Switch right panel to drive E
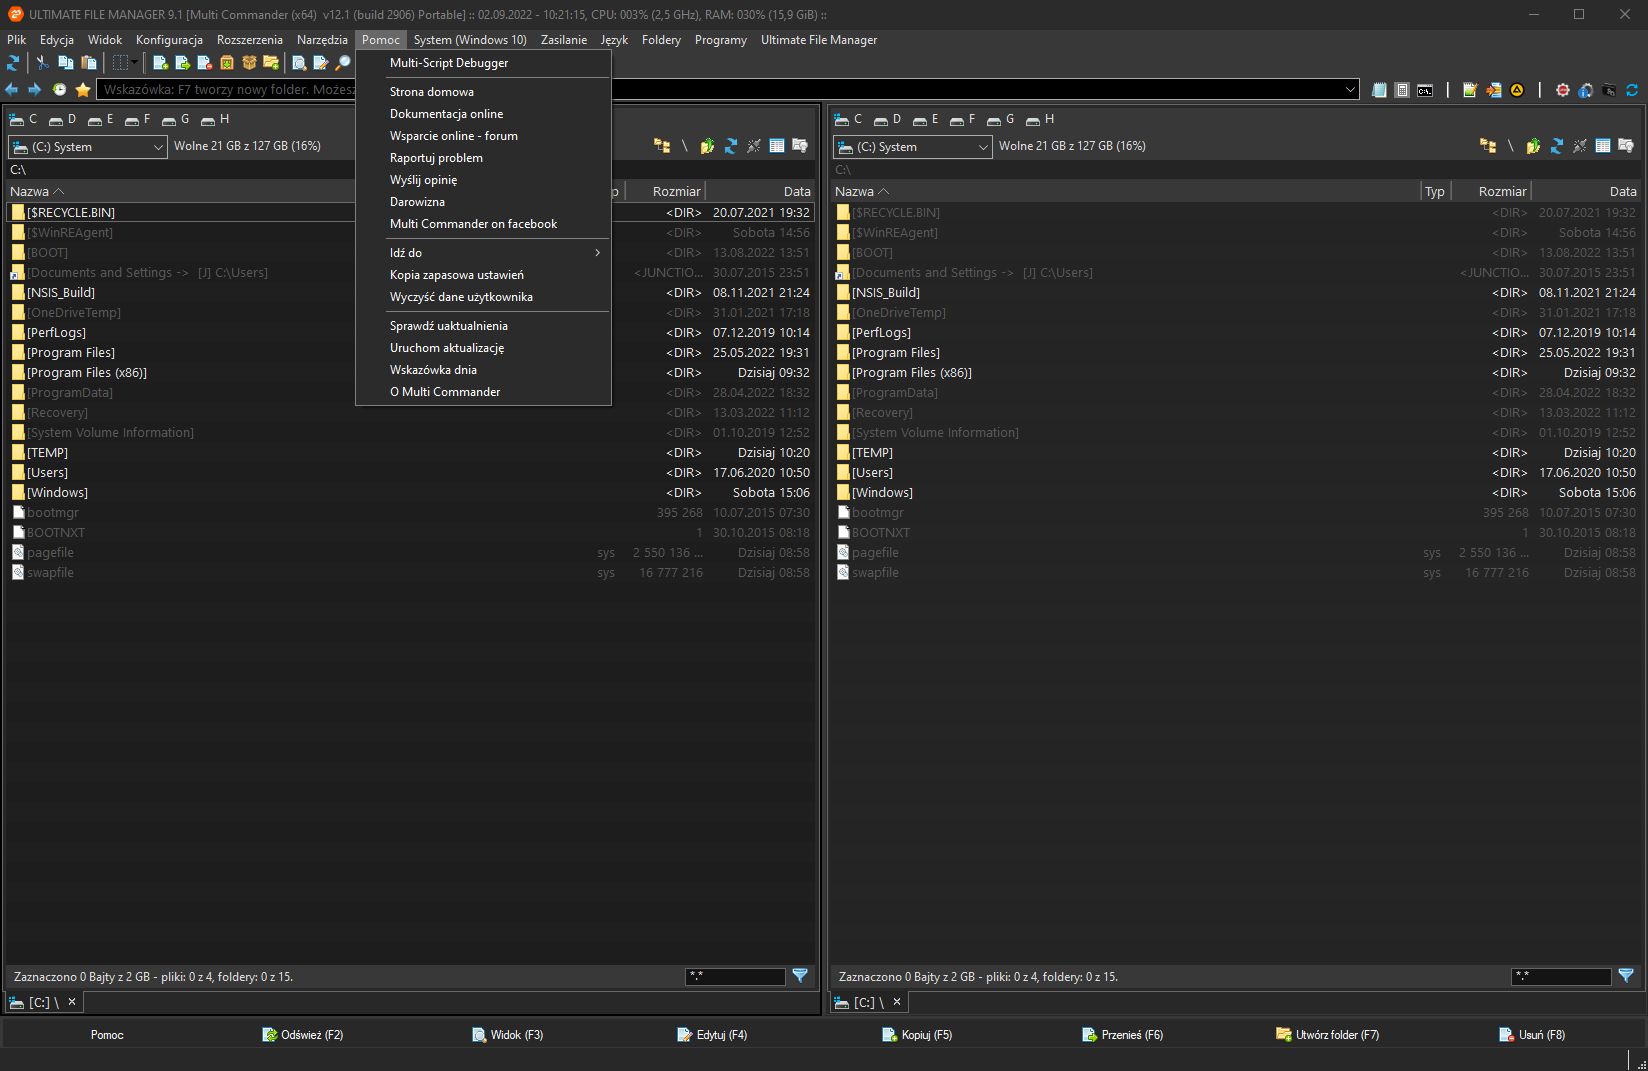The height and width of the screenshot is (1071, 1648). pyautogui.click(x=926, y=119)
